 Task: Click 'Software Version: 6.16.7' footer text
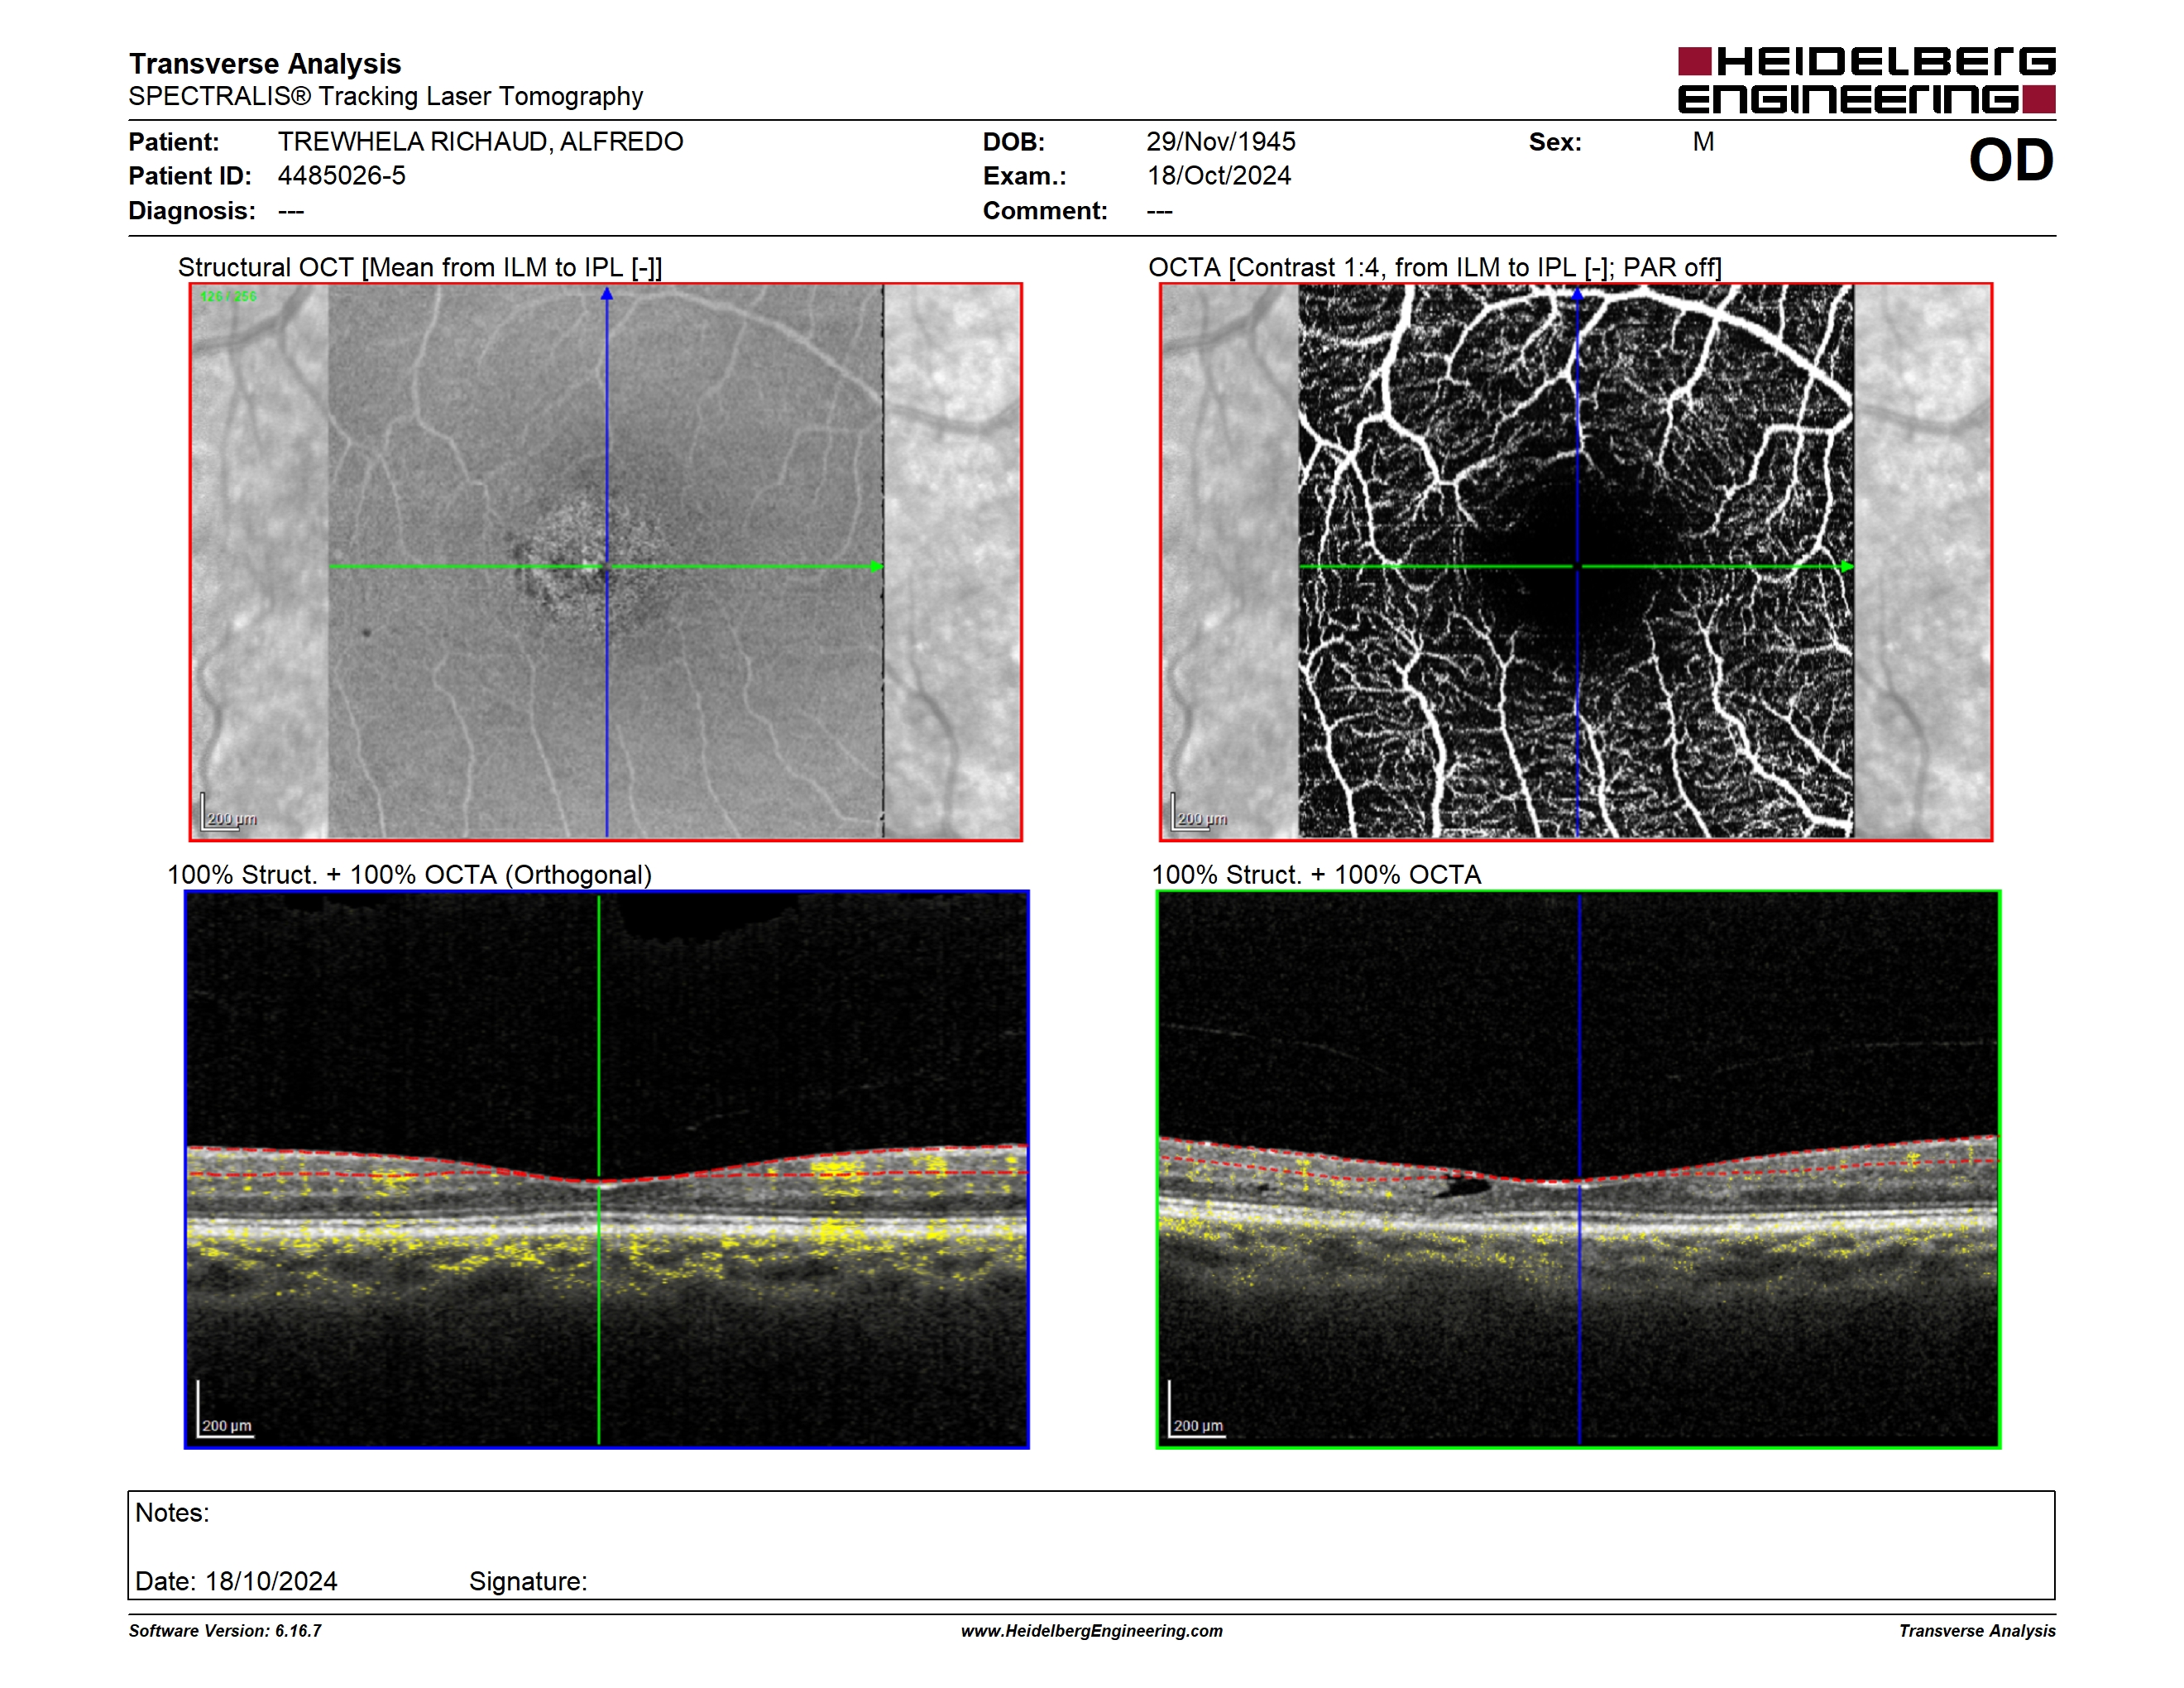pyautogui.click(x=225, y=1631)
